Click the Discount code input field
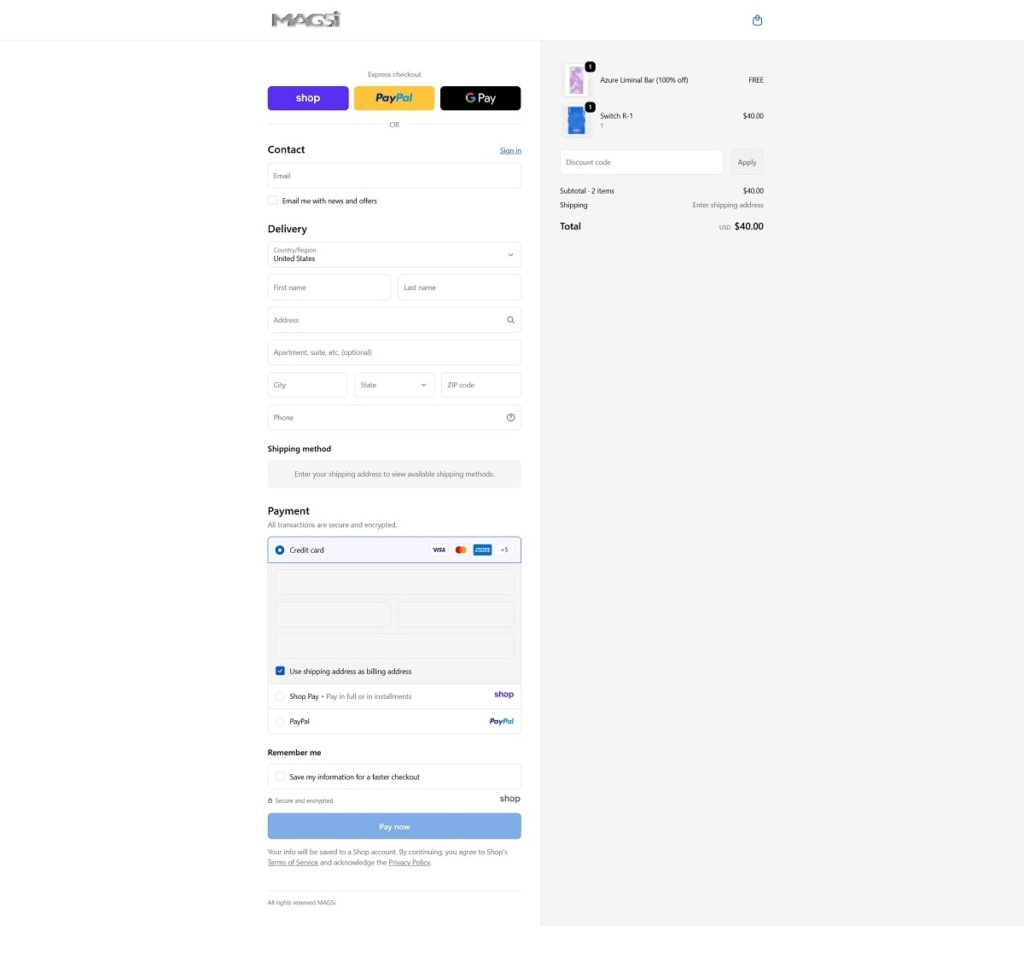 coord(641,162)
